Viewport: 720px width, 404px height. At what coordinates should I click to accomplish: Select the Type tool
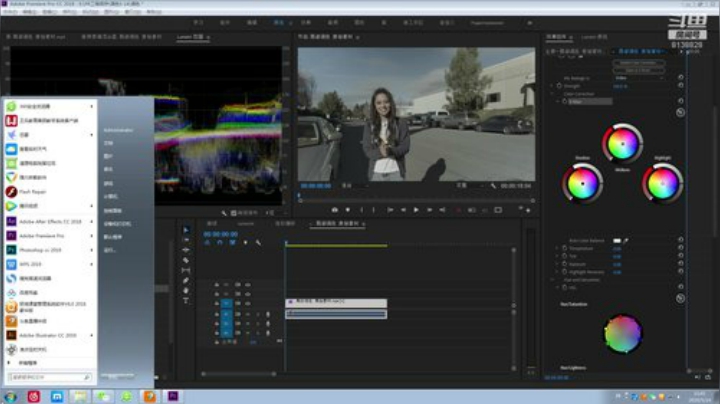tap(186, 301)
